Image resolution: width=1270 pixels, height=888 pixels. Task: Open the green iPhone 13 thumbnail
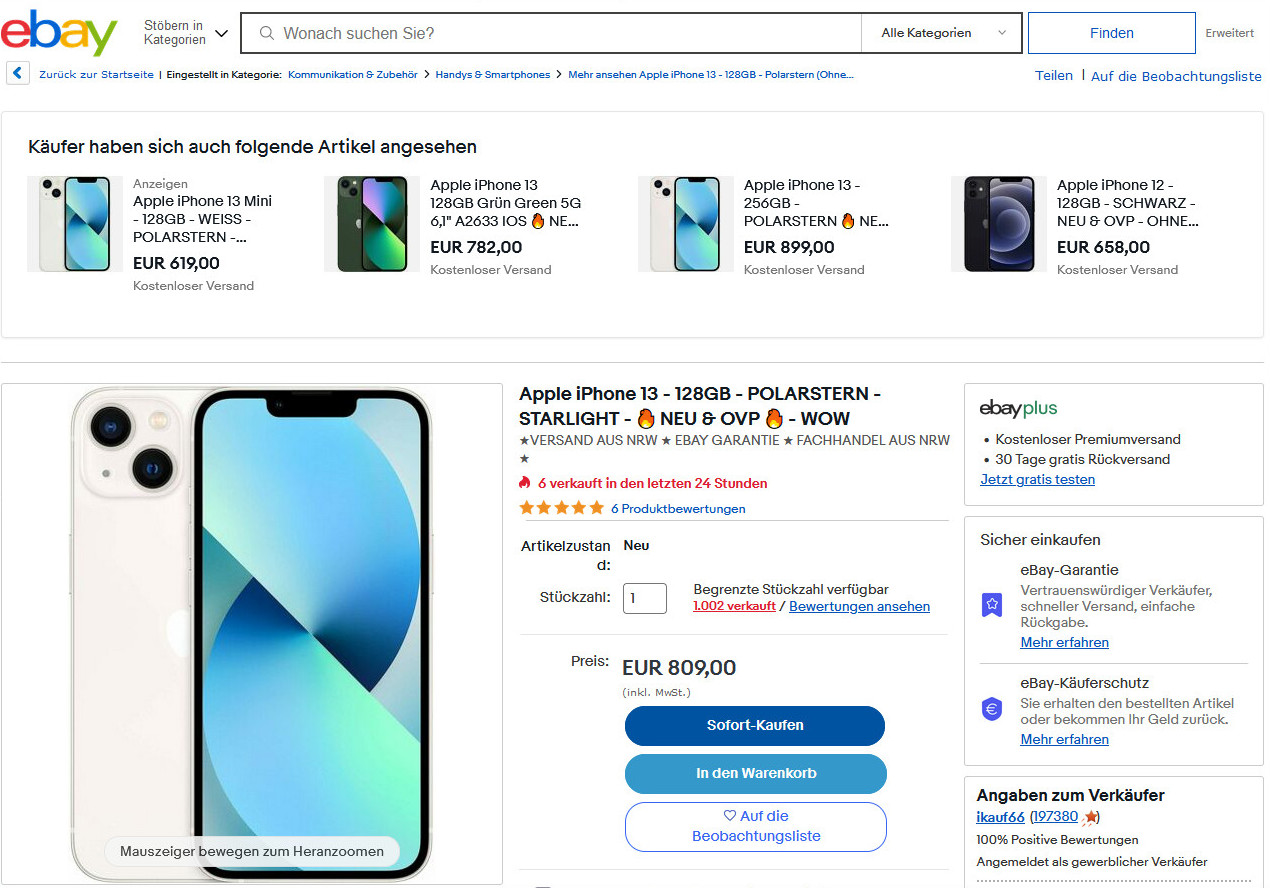tap(372, 224)
